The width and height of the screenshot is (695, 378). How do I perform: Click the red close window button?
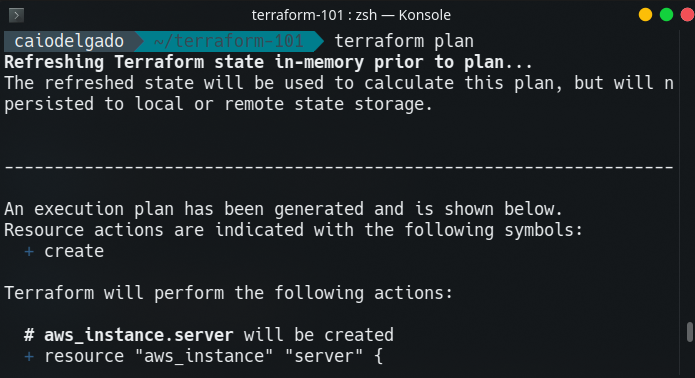pyautogui.click(x=687, y=15)
